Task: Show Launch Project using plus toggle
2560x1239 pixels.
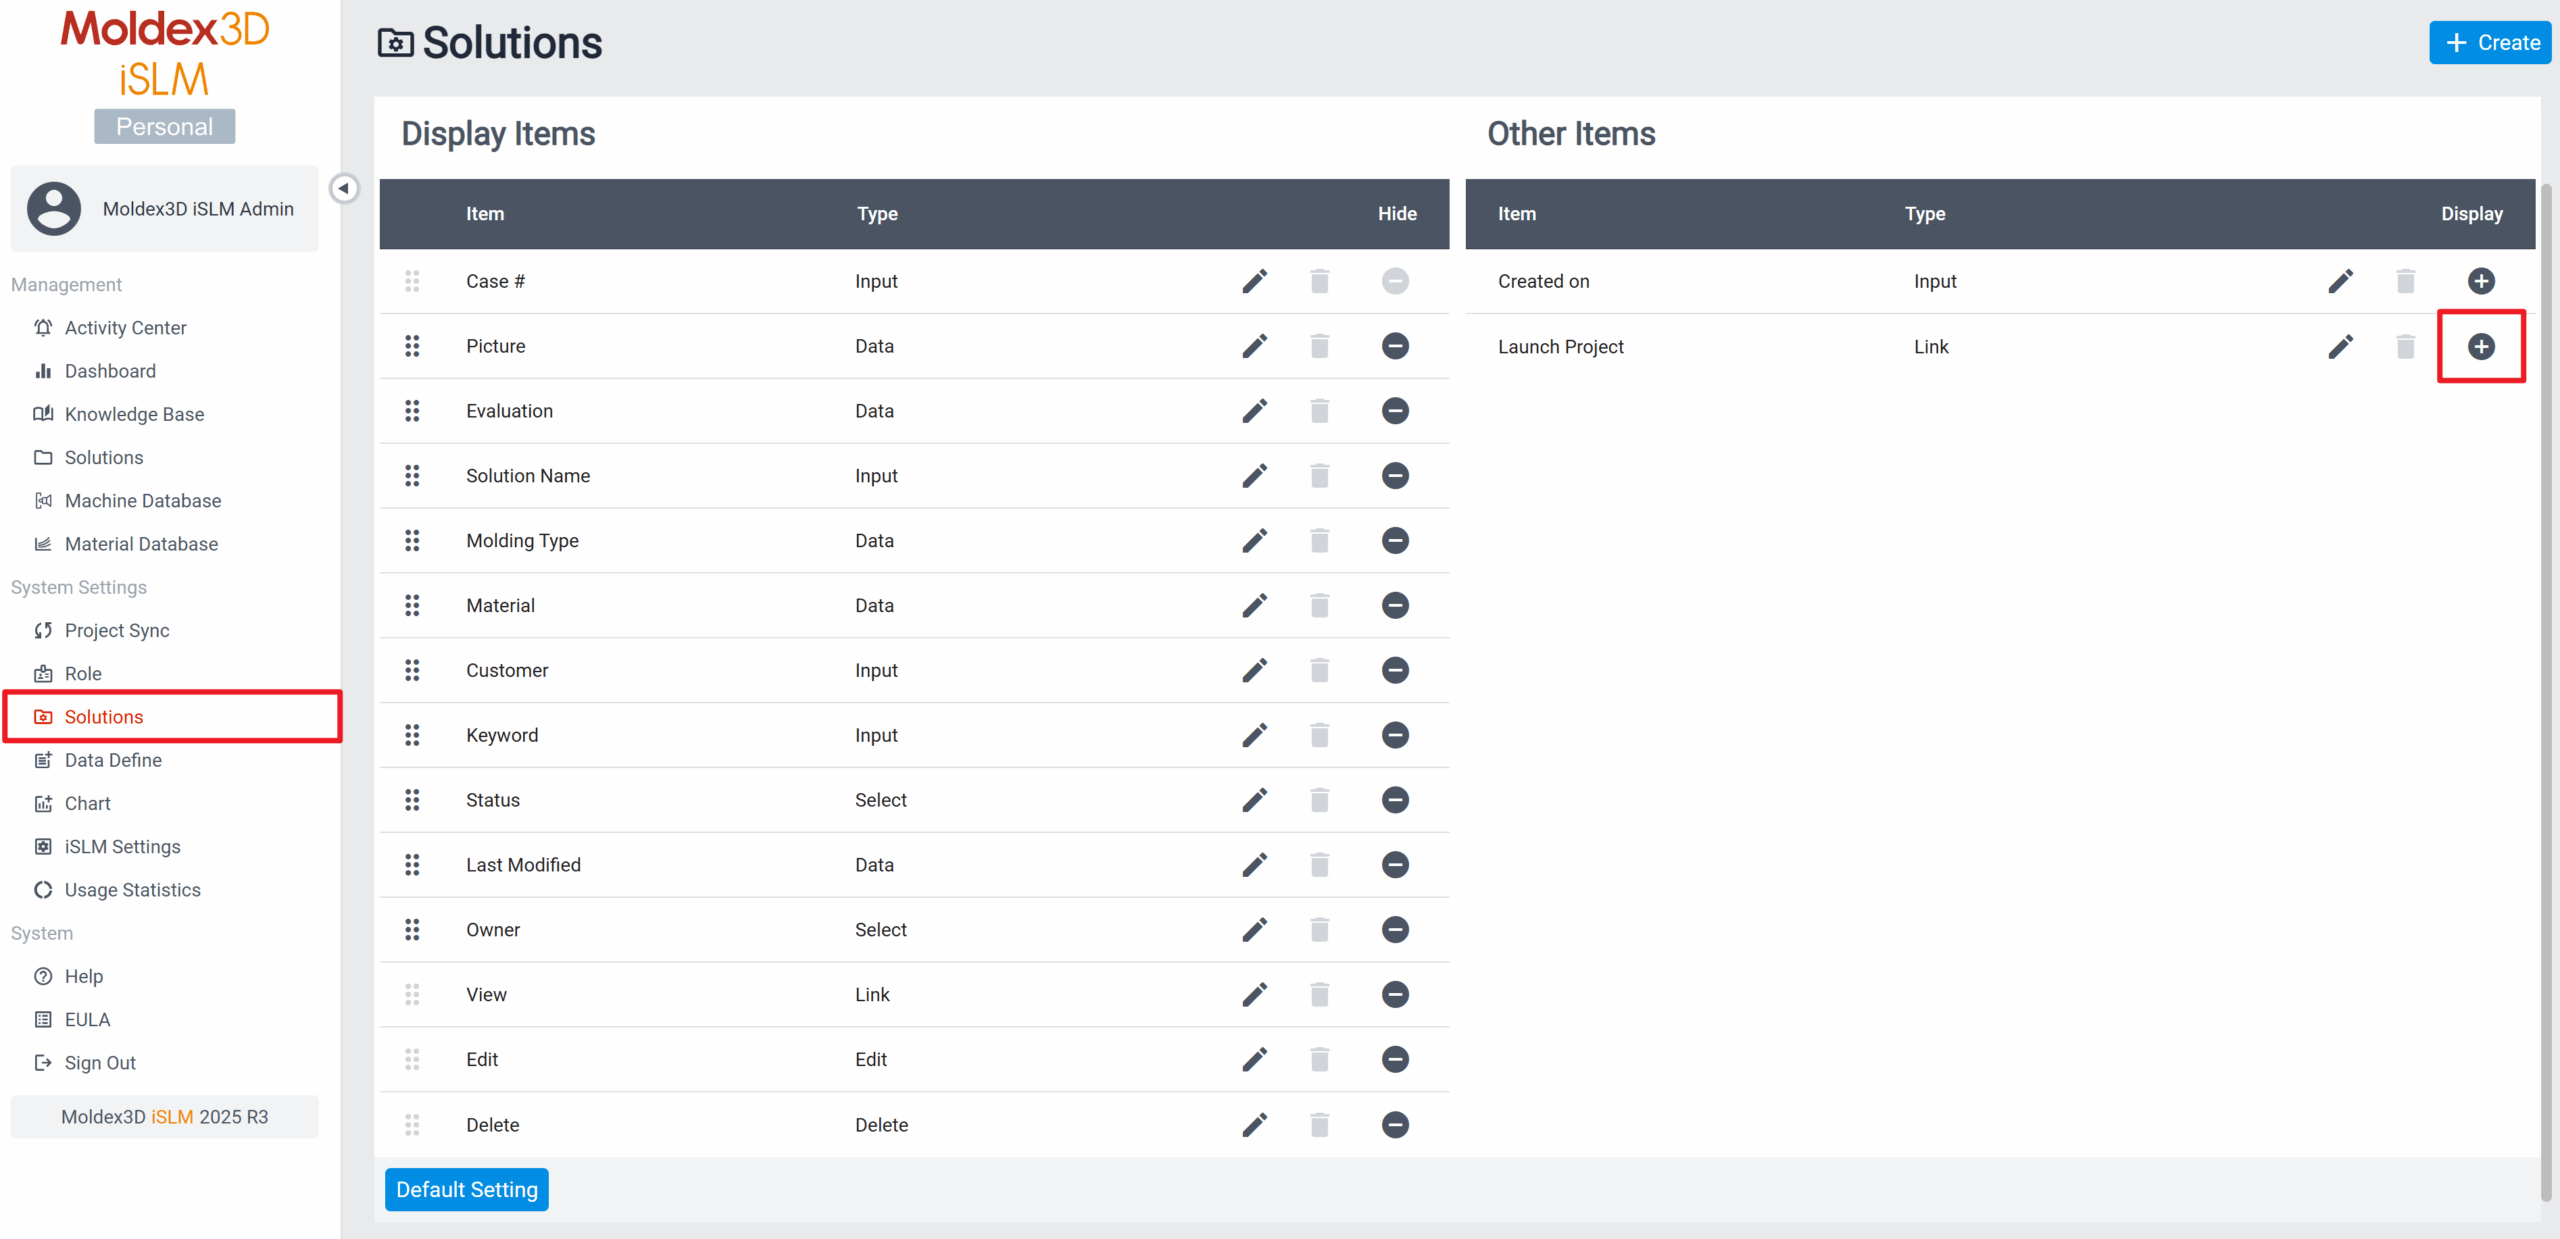Action: [2480, 347]
